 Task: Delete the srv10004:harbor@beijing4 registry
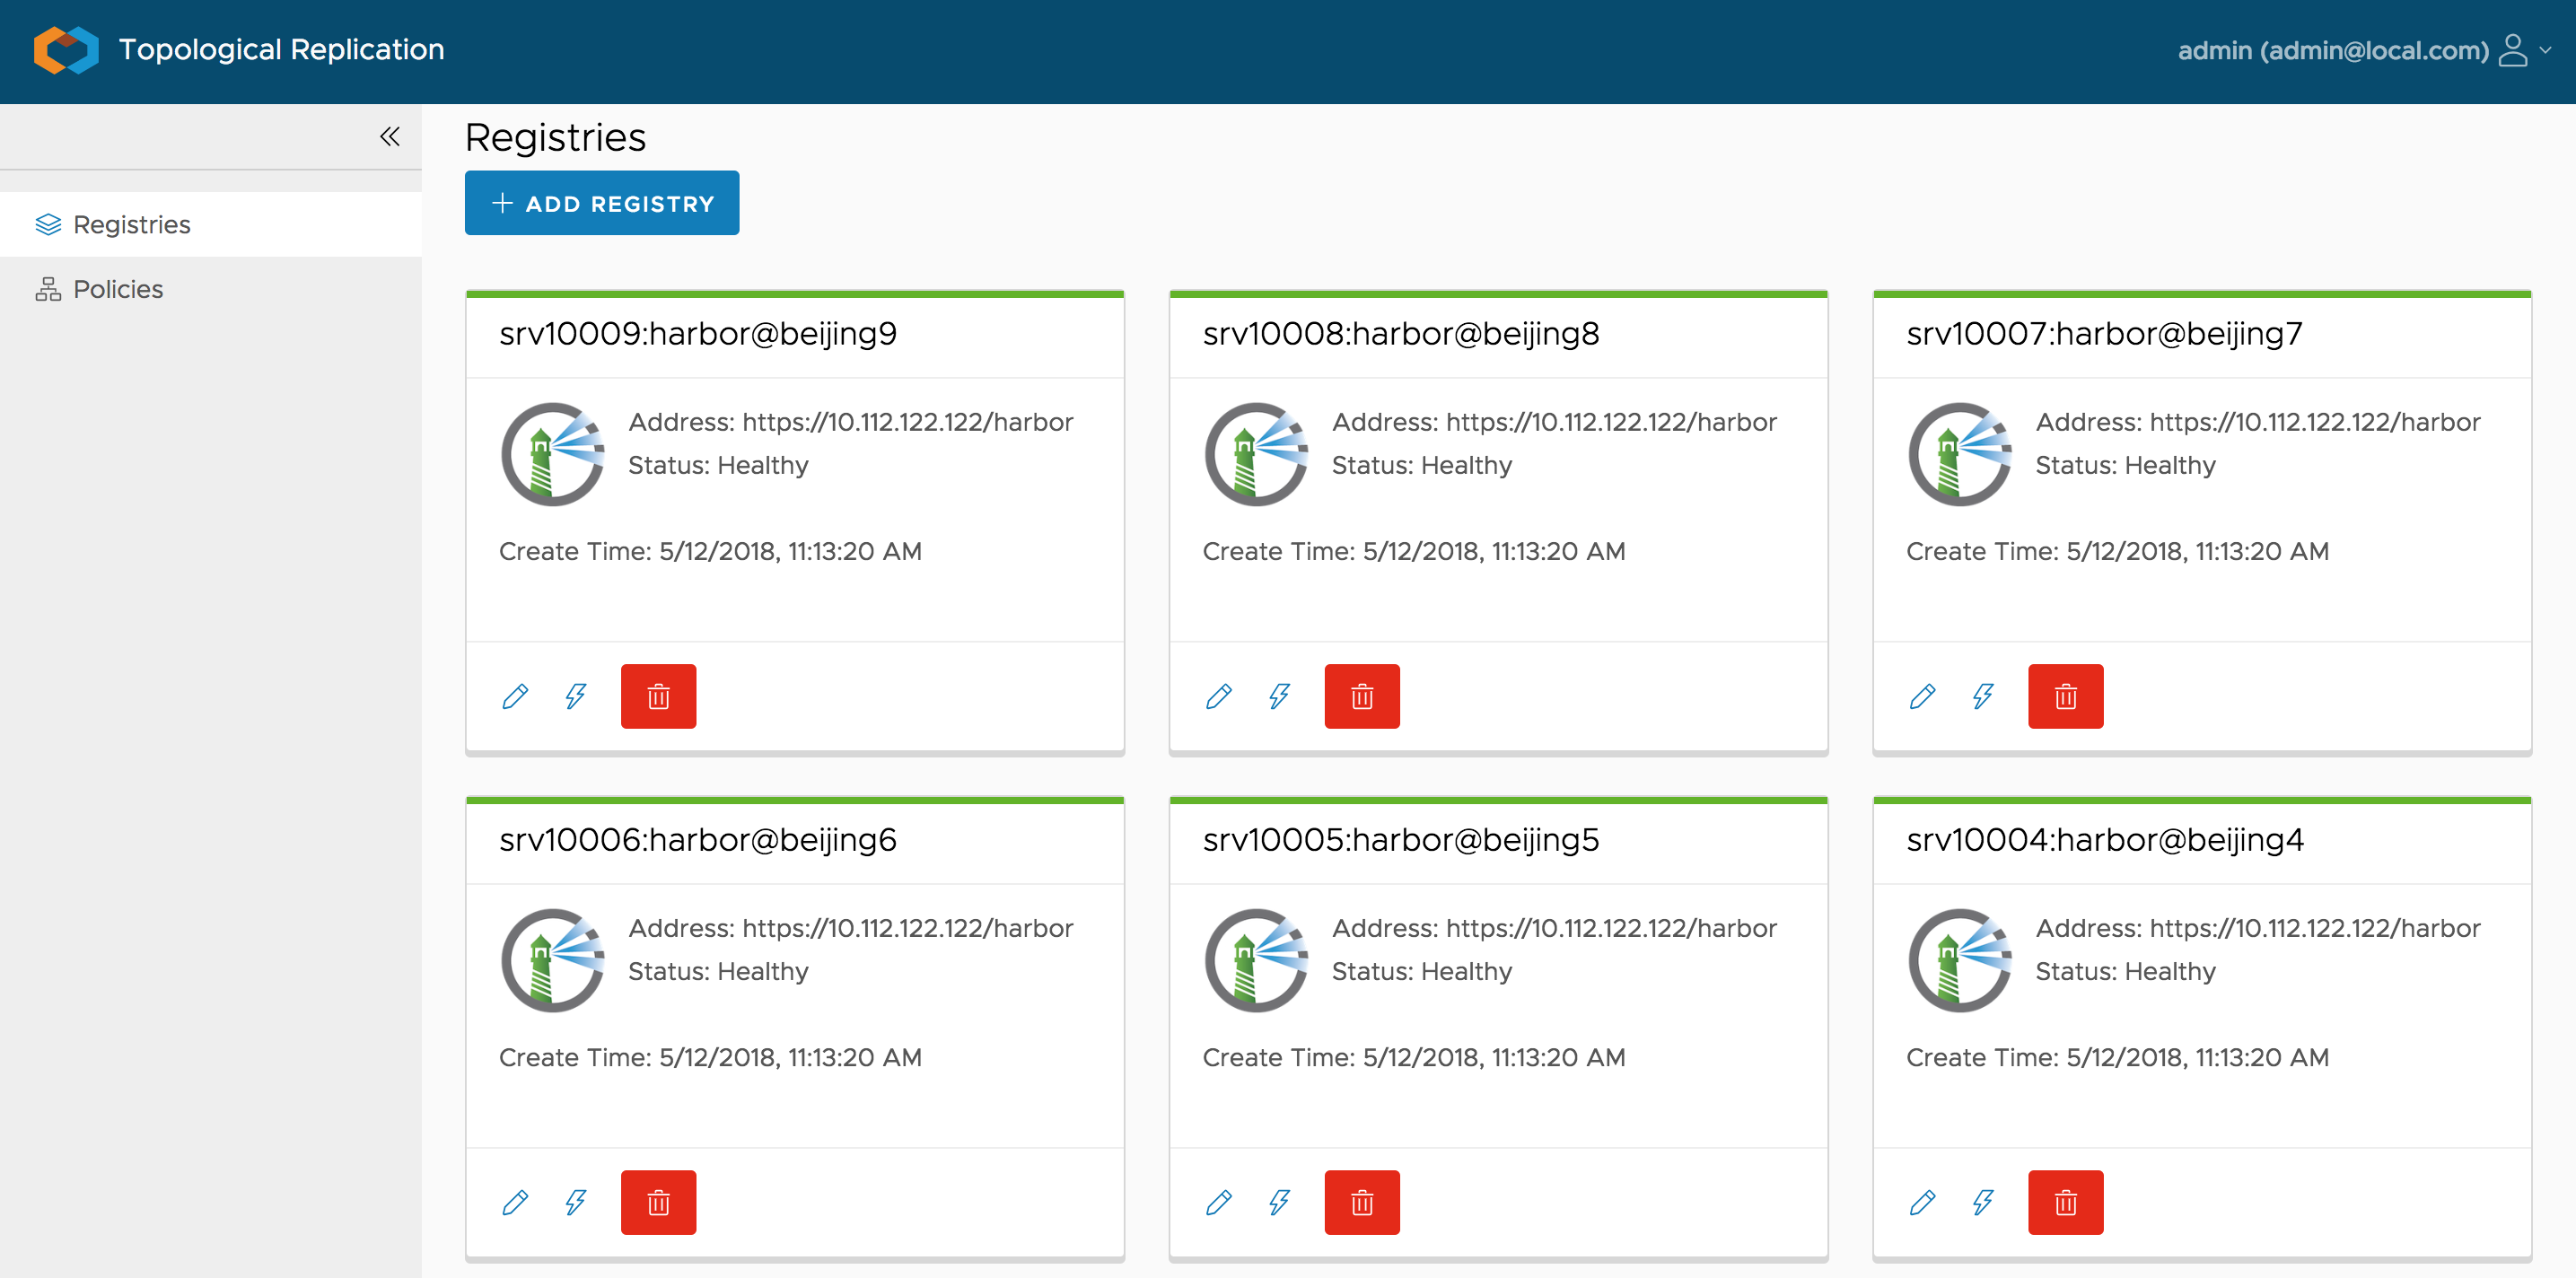[2066, 1202]
